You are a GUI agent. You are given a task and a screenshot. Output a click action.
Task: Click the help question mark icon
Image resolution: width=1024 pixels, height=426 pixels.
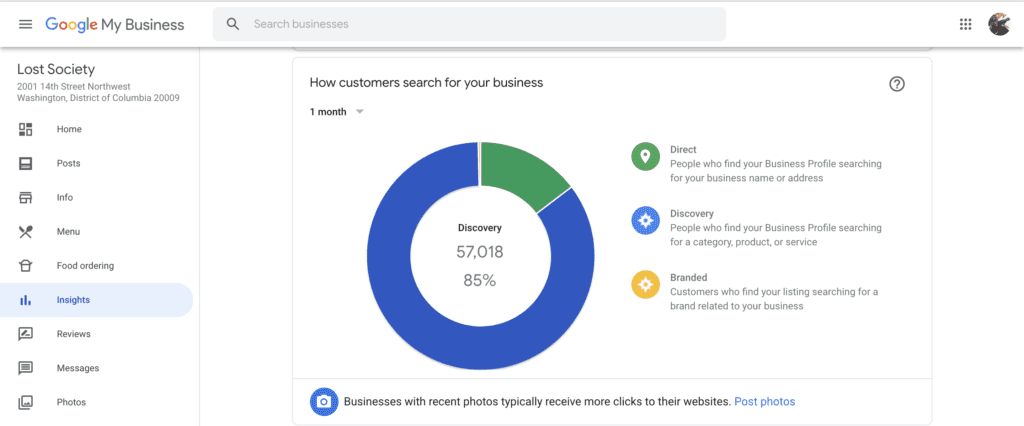coord(897,84)
